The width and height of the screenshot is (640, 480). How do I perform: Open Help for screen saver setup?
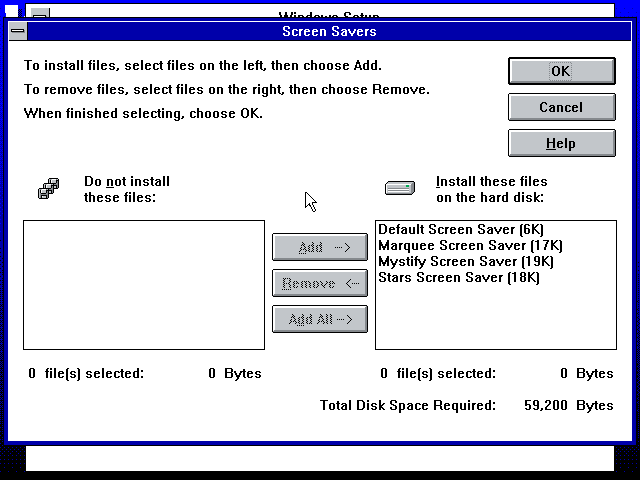click(x=562, y=143)
